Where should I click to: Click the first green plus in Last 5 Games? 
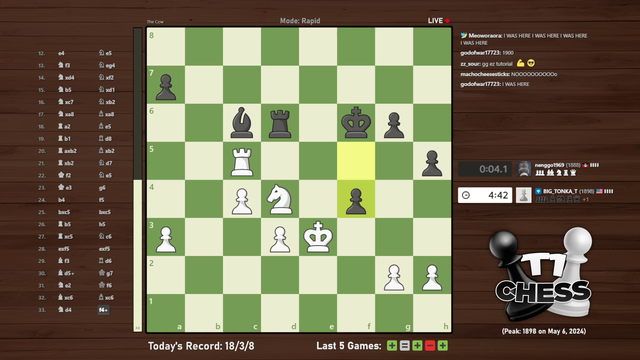392,346
